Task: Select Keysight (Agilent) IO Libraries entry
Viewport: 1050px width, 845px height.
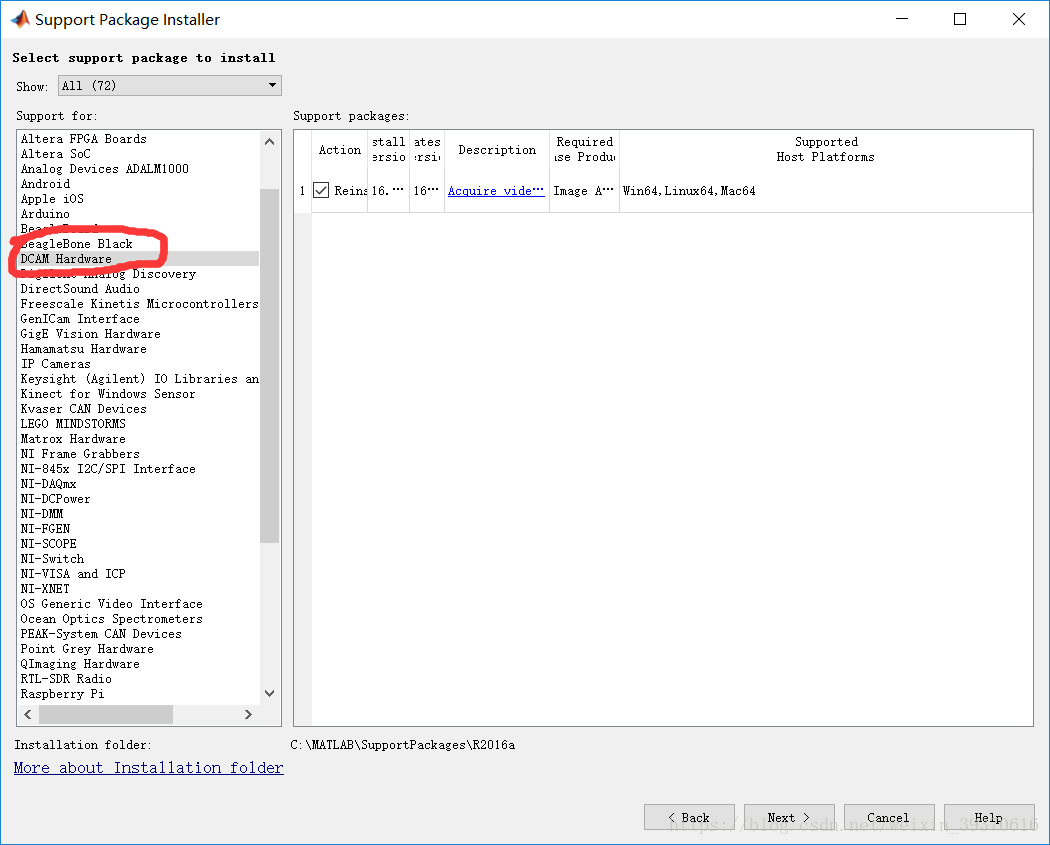Action: tap(139, 379)
